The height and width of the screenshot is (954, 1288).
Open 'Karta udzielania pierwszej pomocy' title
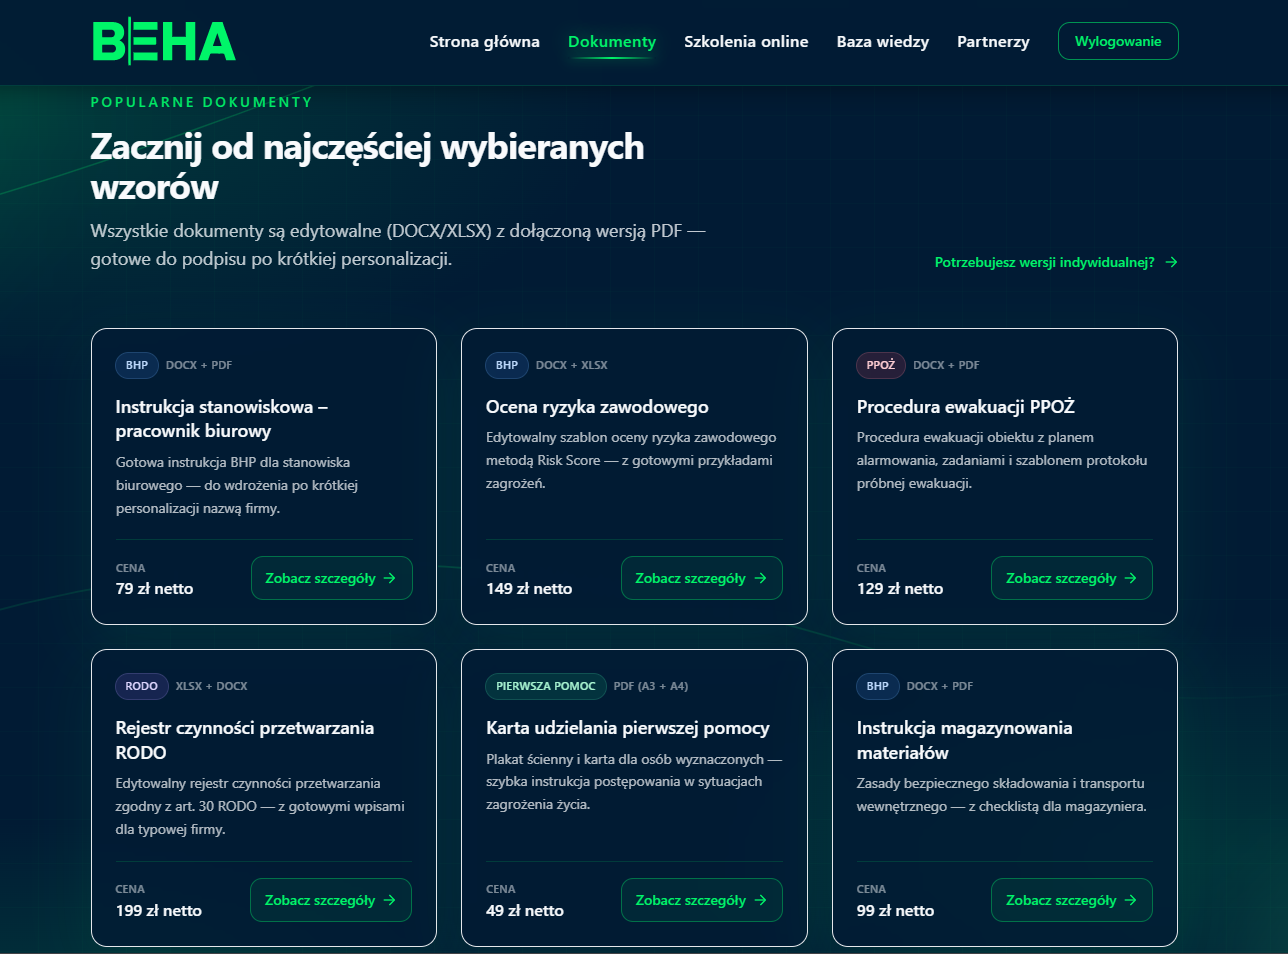point(628,728)
